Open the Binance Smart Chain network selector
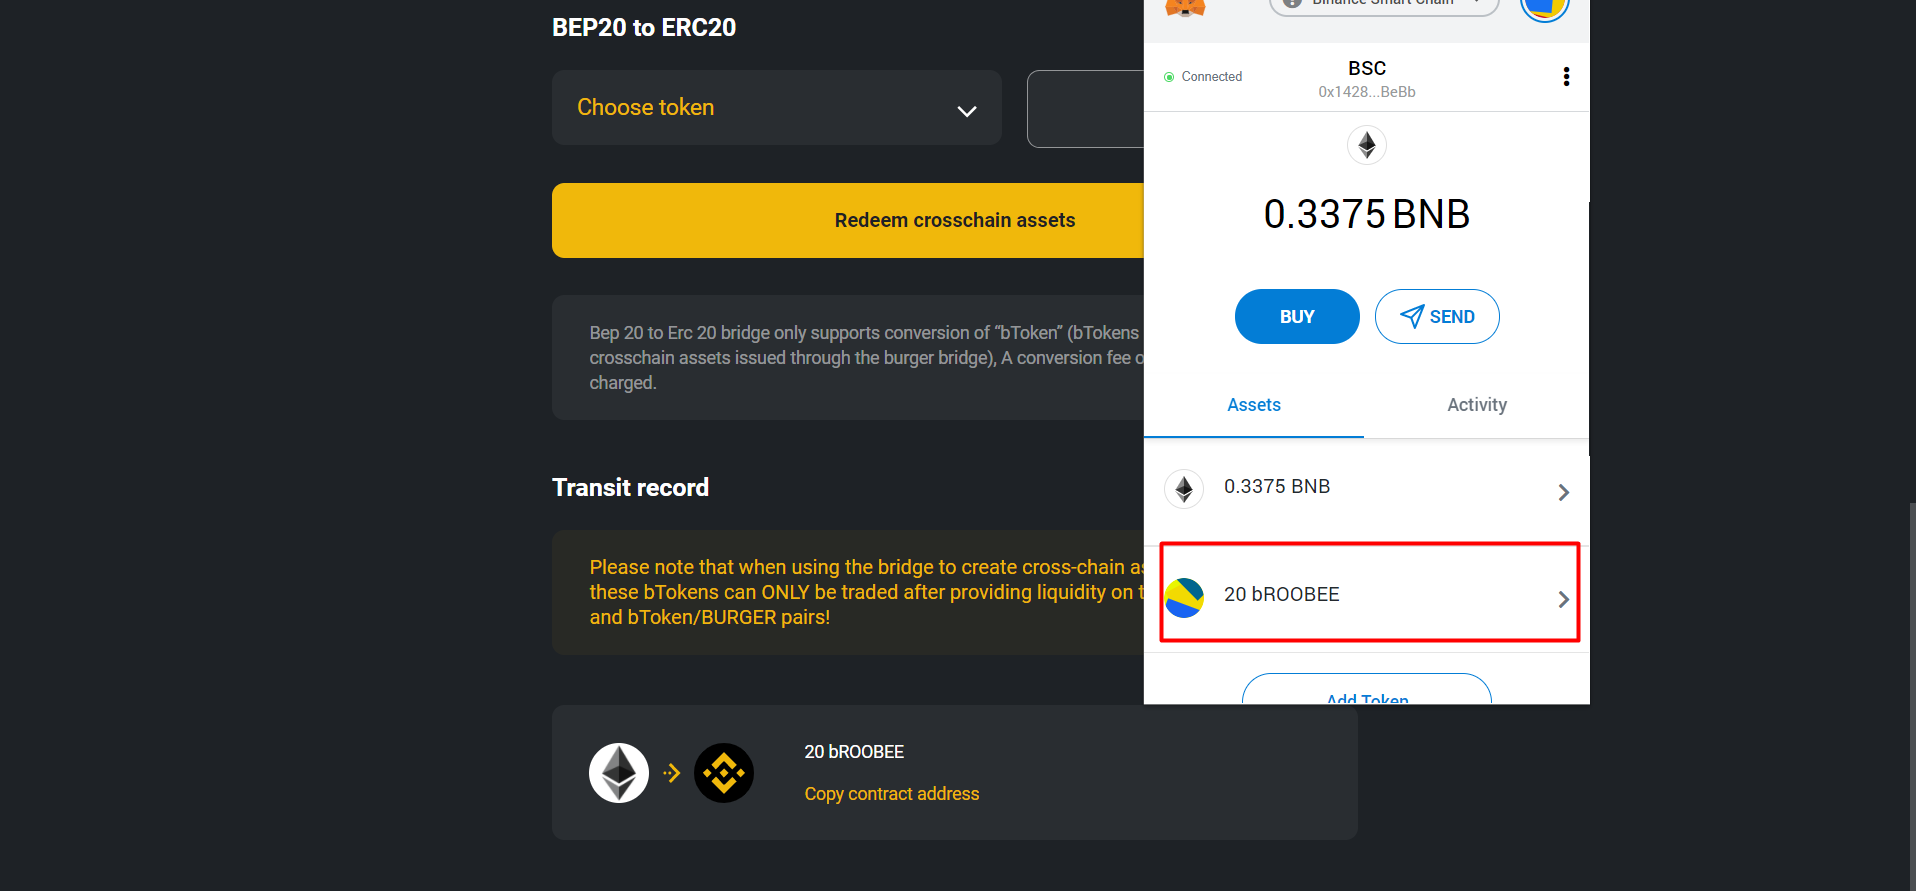Screen dimensions: 1916x891 click(1384, 6)
